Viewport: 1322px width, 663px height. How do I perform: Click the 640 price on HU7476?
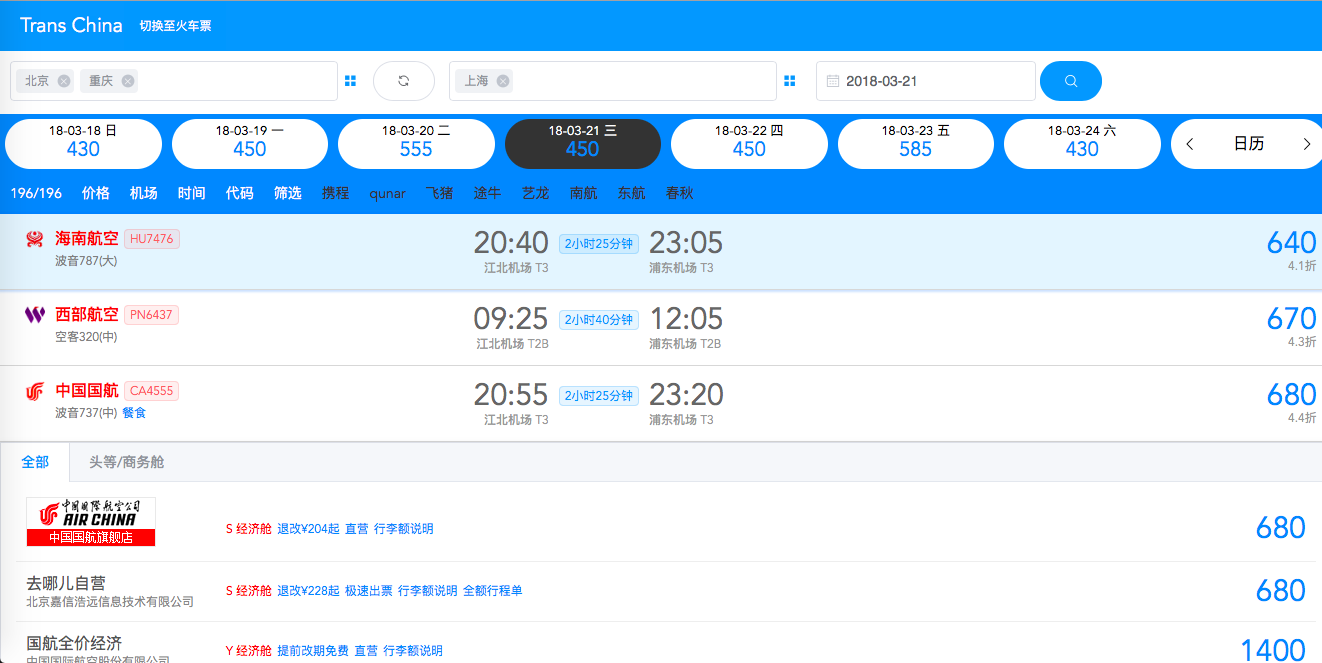point(1291,242)
